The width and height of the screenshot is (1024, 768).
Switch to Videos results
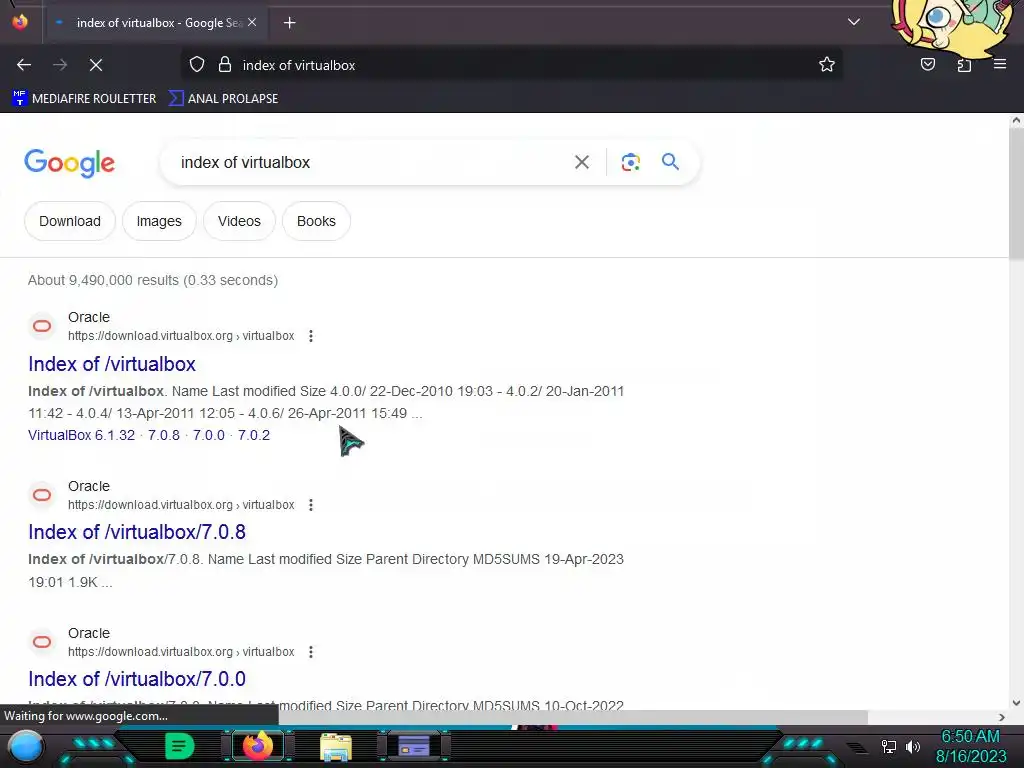[239, 221]
